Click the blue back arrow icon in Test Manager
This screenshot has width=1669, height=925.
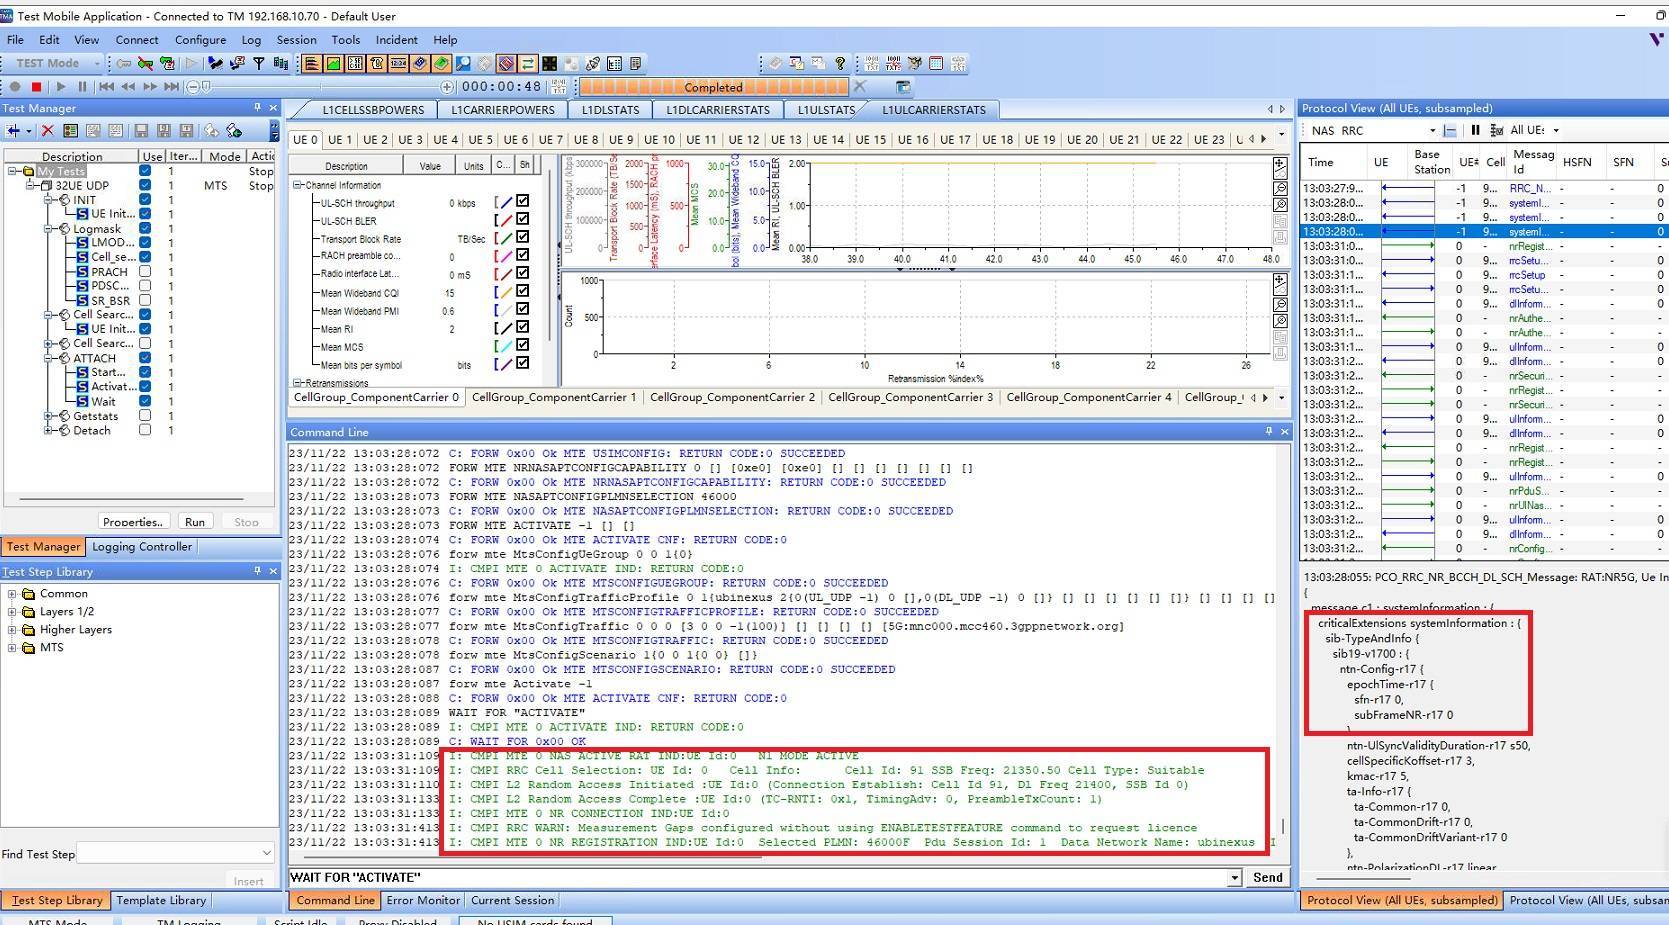point(14,130)
